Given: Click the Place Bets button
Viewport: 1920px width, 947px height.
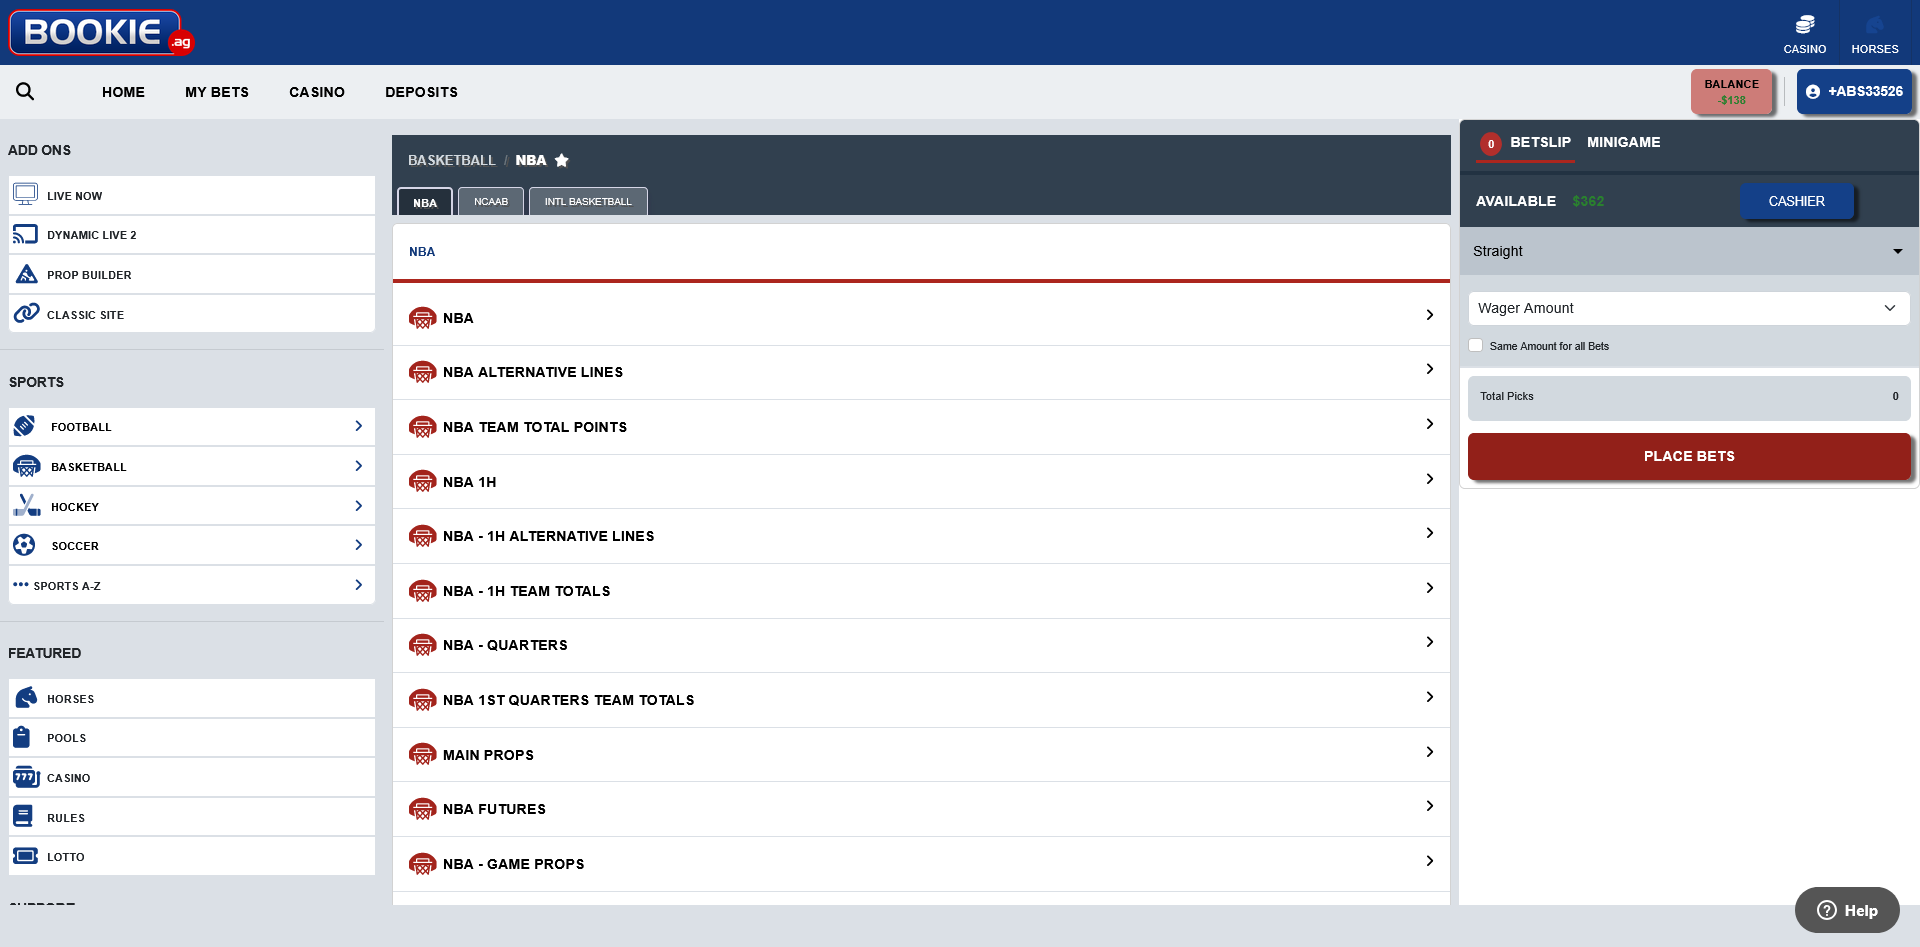Looking at the screenshot, I should coord(1688,456).
